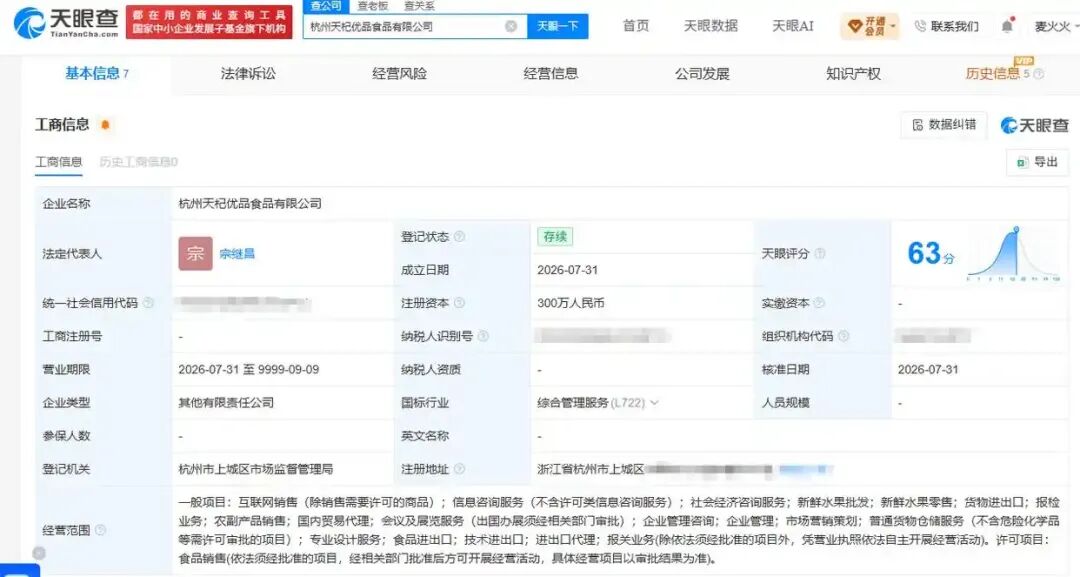Screen dimensions: 1080x577
Task: Click the red 宗 avatar of legal representative
Action: point(196,253)
